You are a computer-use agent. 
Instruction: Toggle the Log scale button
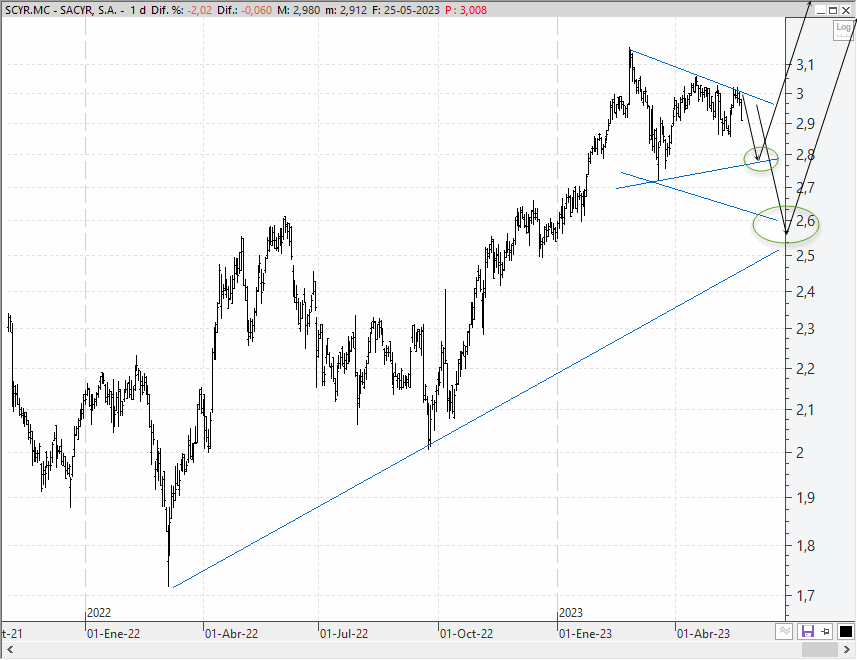point(843,29)
